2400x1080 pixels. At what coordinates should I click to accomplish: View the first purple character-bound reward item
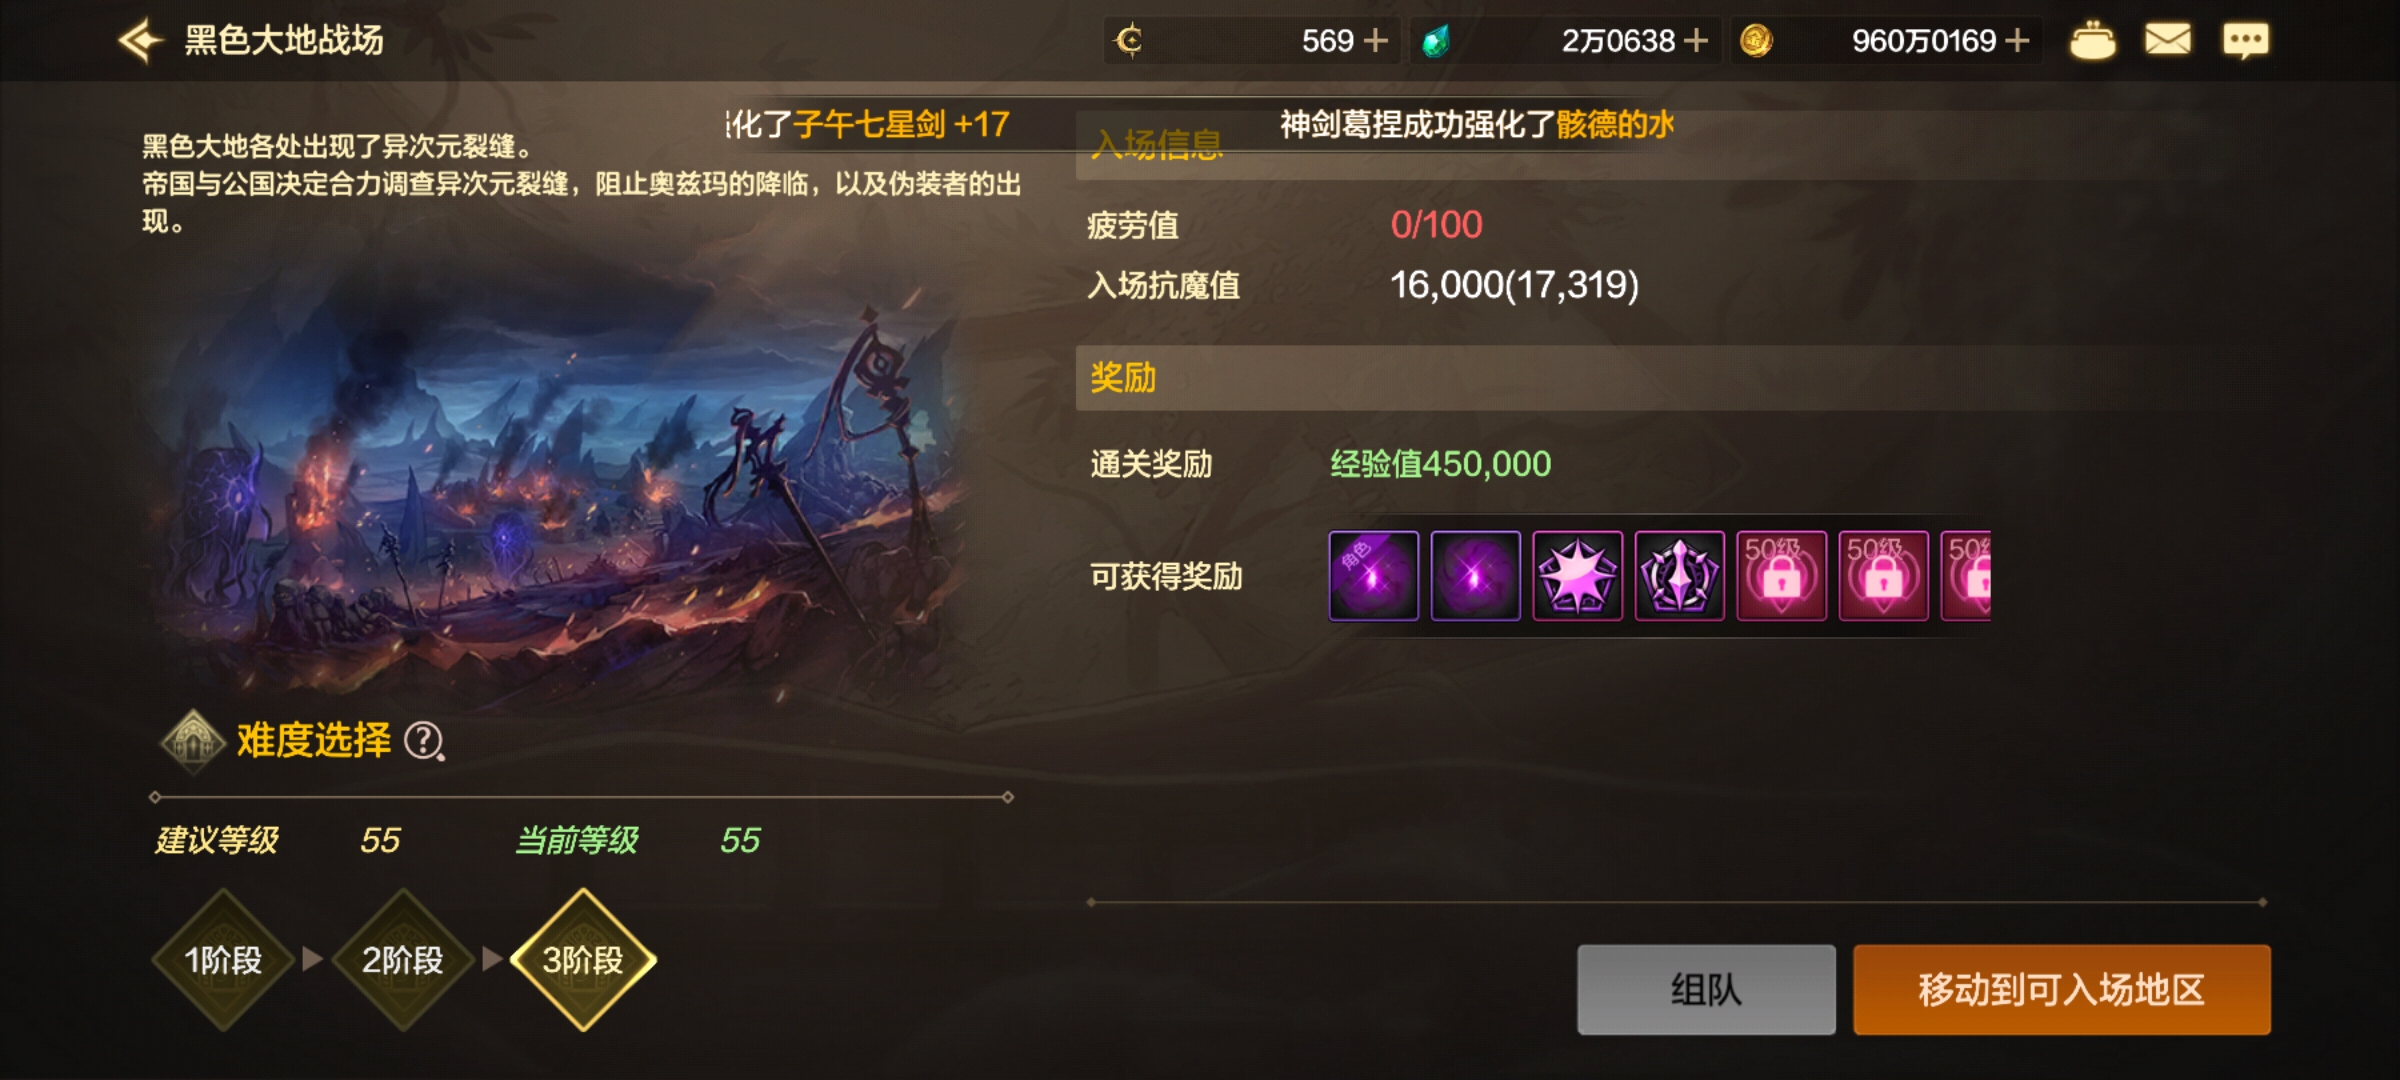(x=1373, y=576)
